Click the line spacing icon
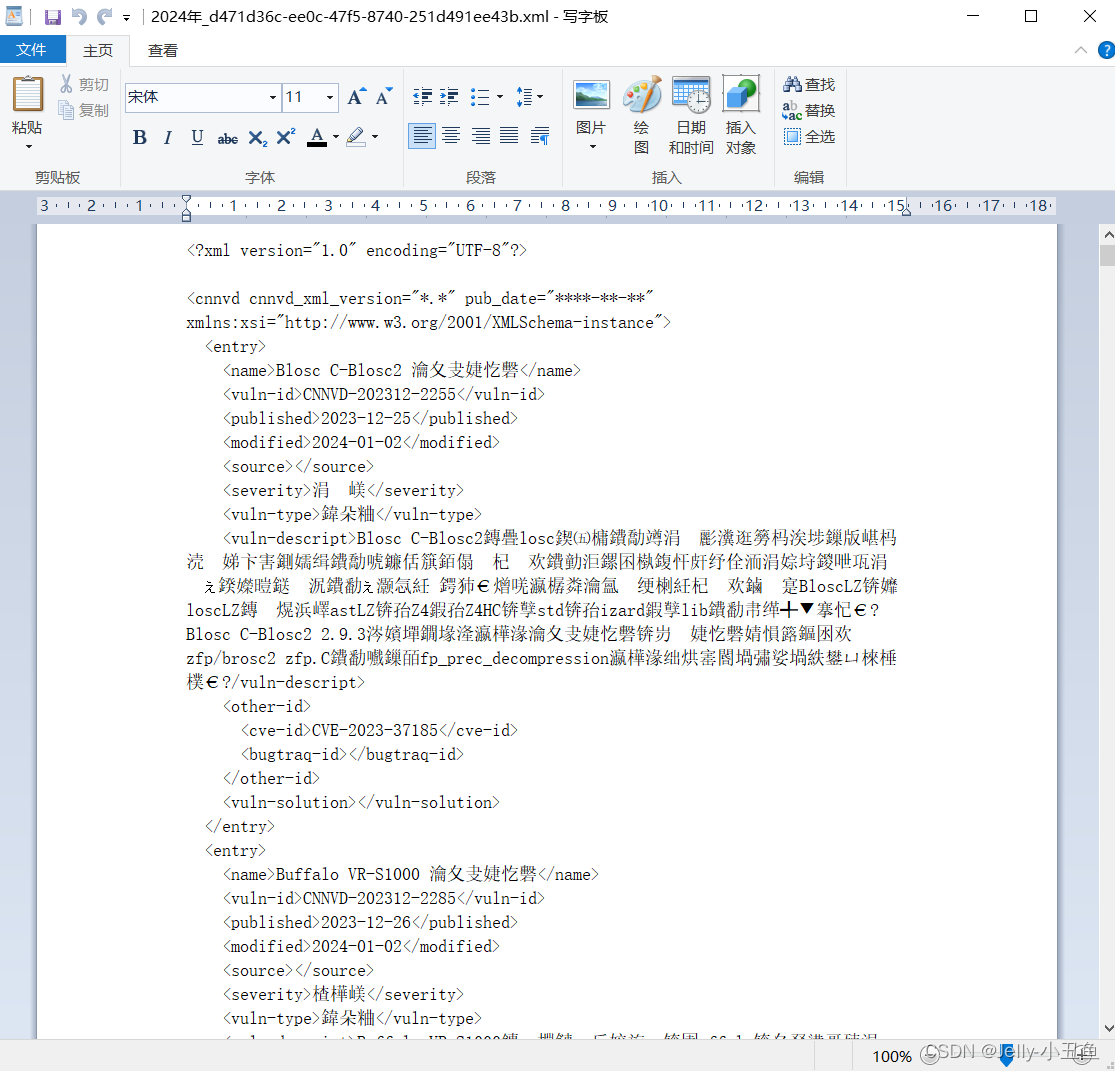This screenshot has height=1071, width=1115. coord(524,97)
